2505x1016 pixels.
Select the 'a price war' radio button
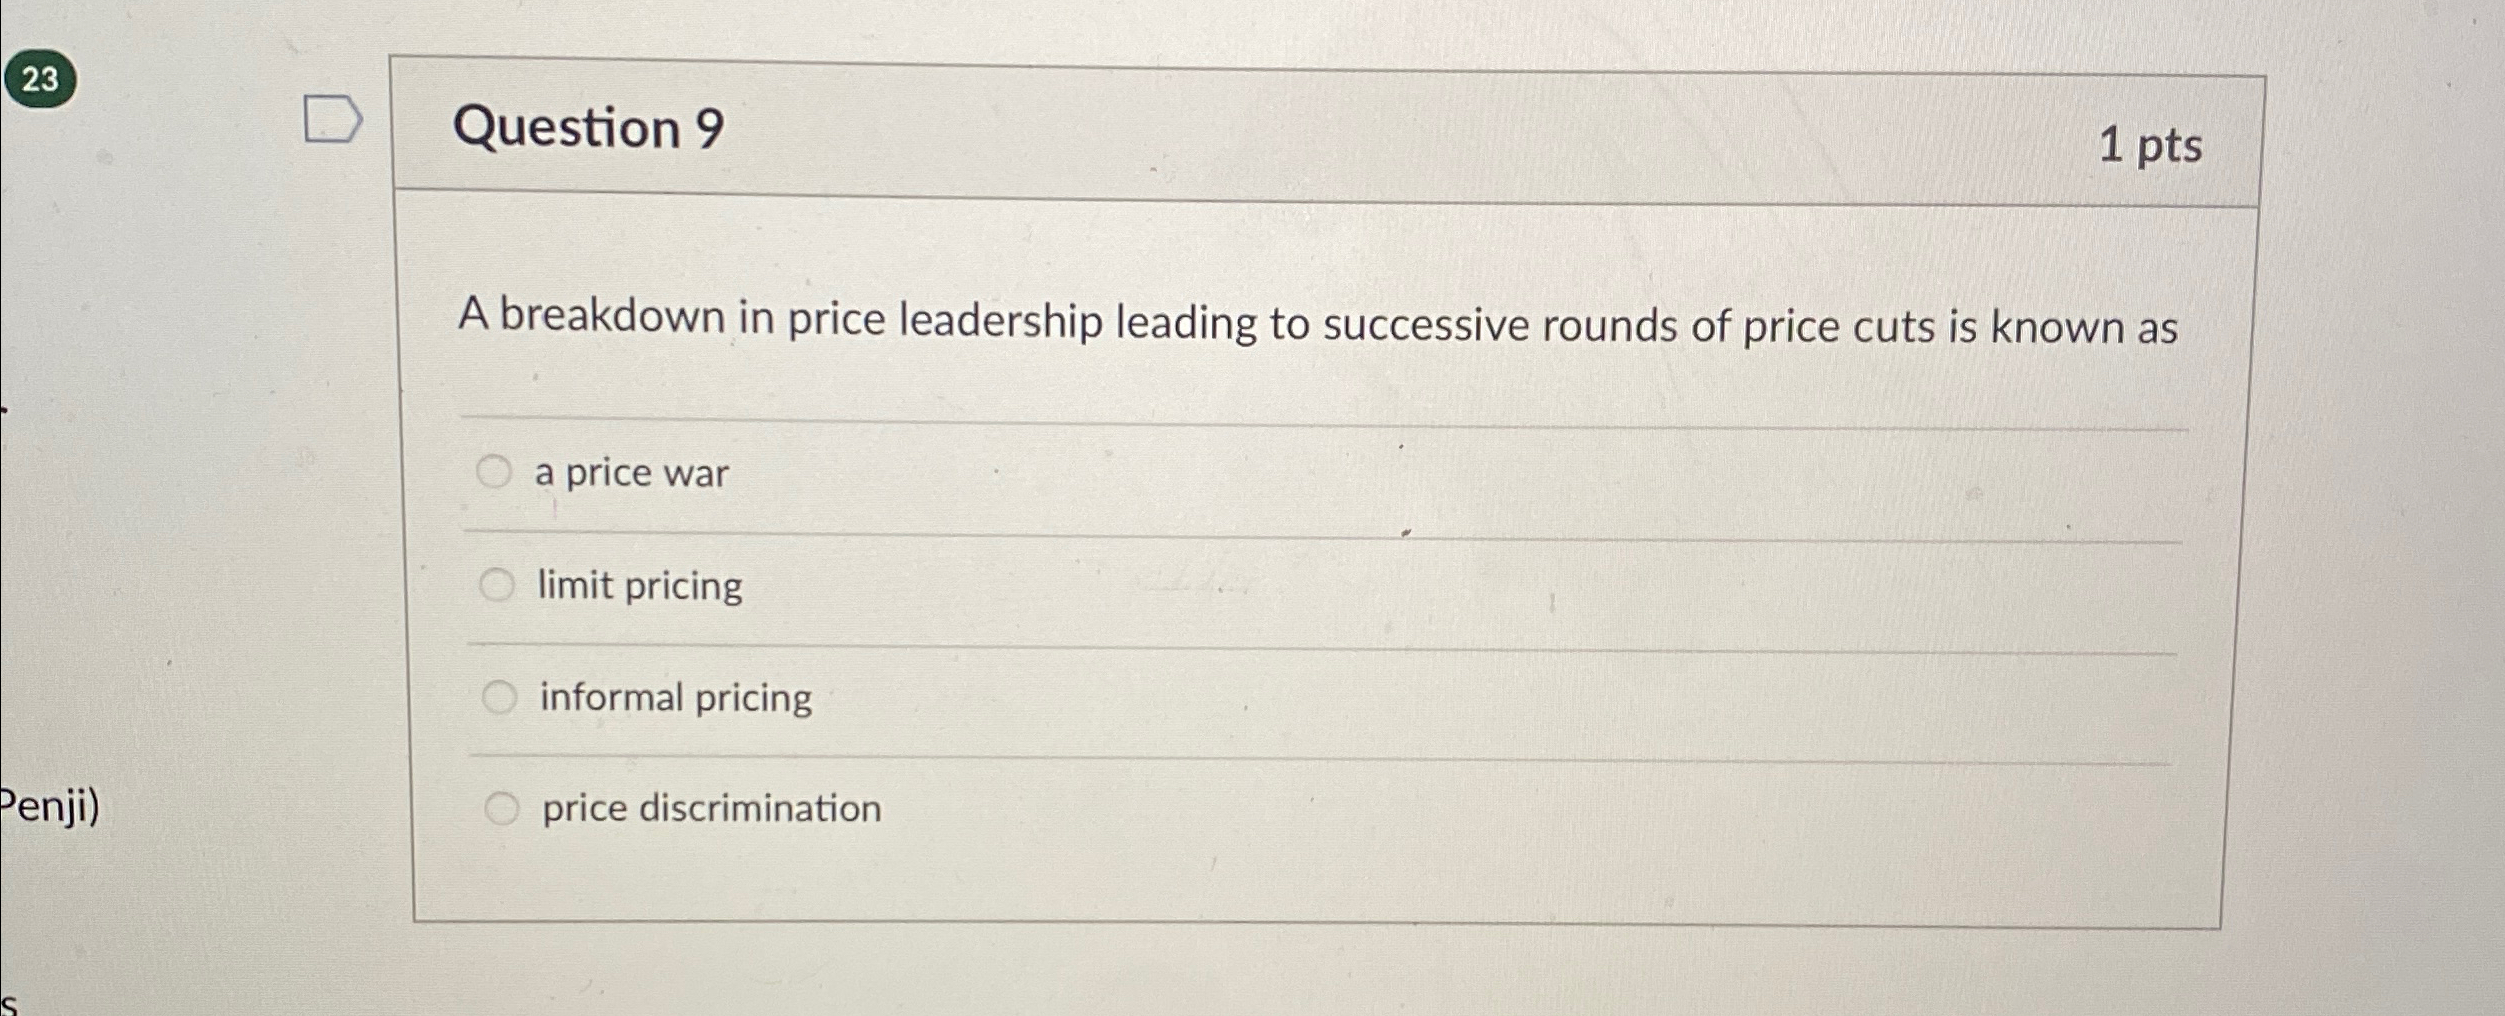(x=497, y=470)
